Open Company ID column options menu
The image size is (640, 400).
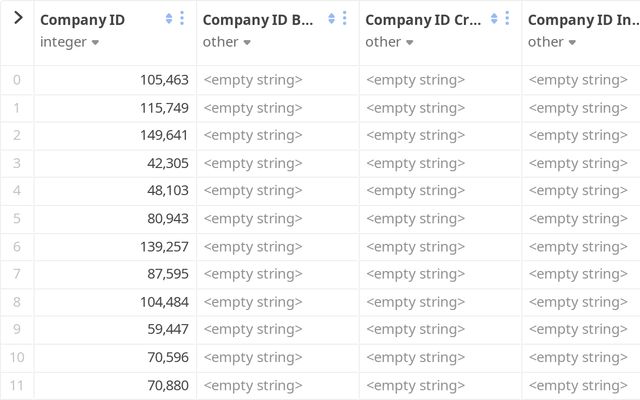pyautogui.click(x=182, y=19)
